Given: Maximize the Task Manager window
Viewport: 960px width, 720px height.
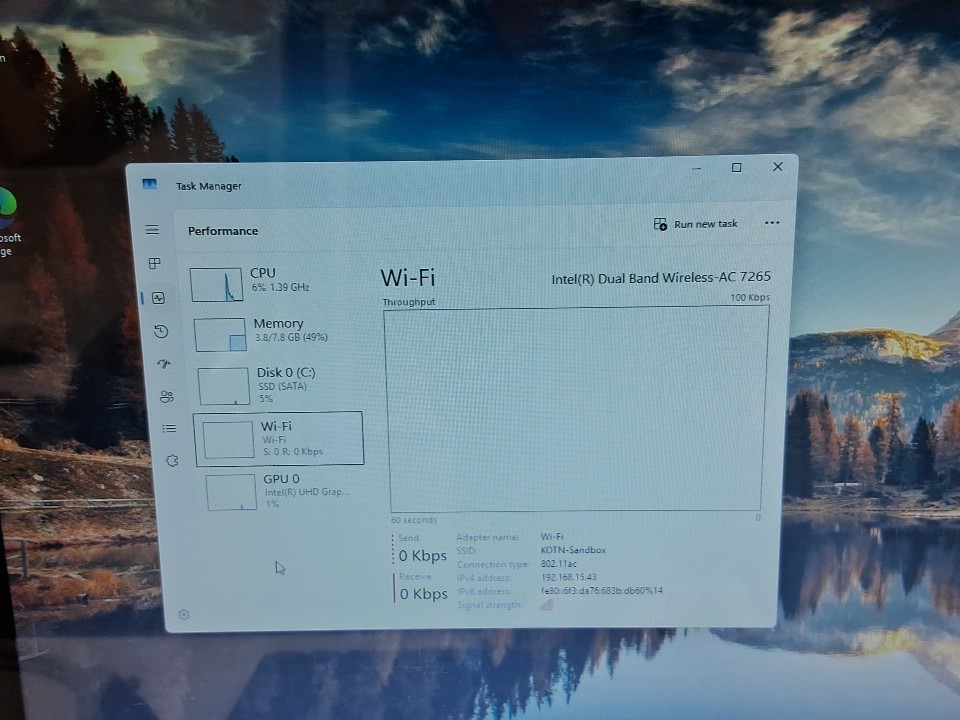Looking at the screenshot, I should coord(737,168).
